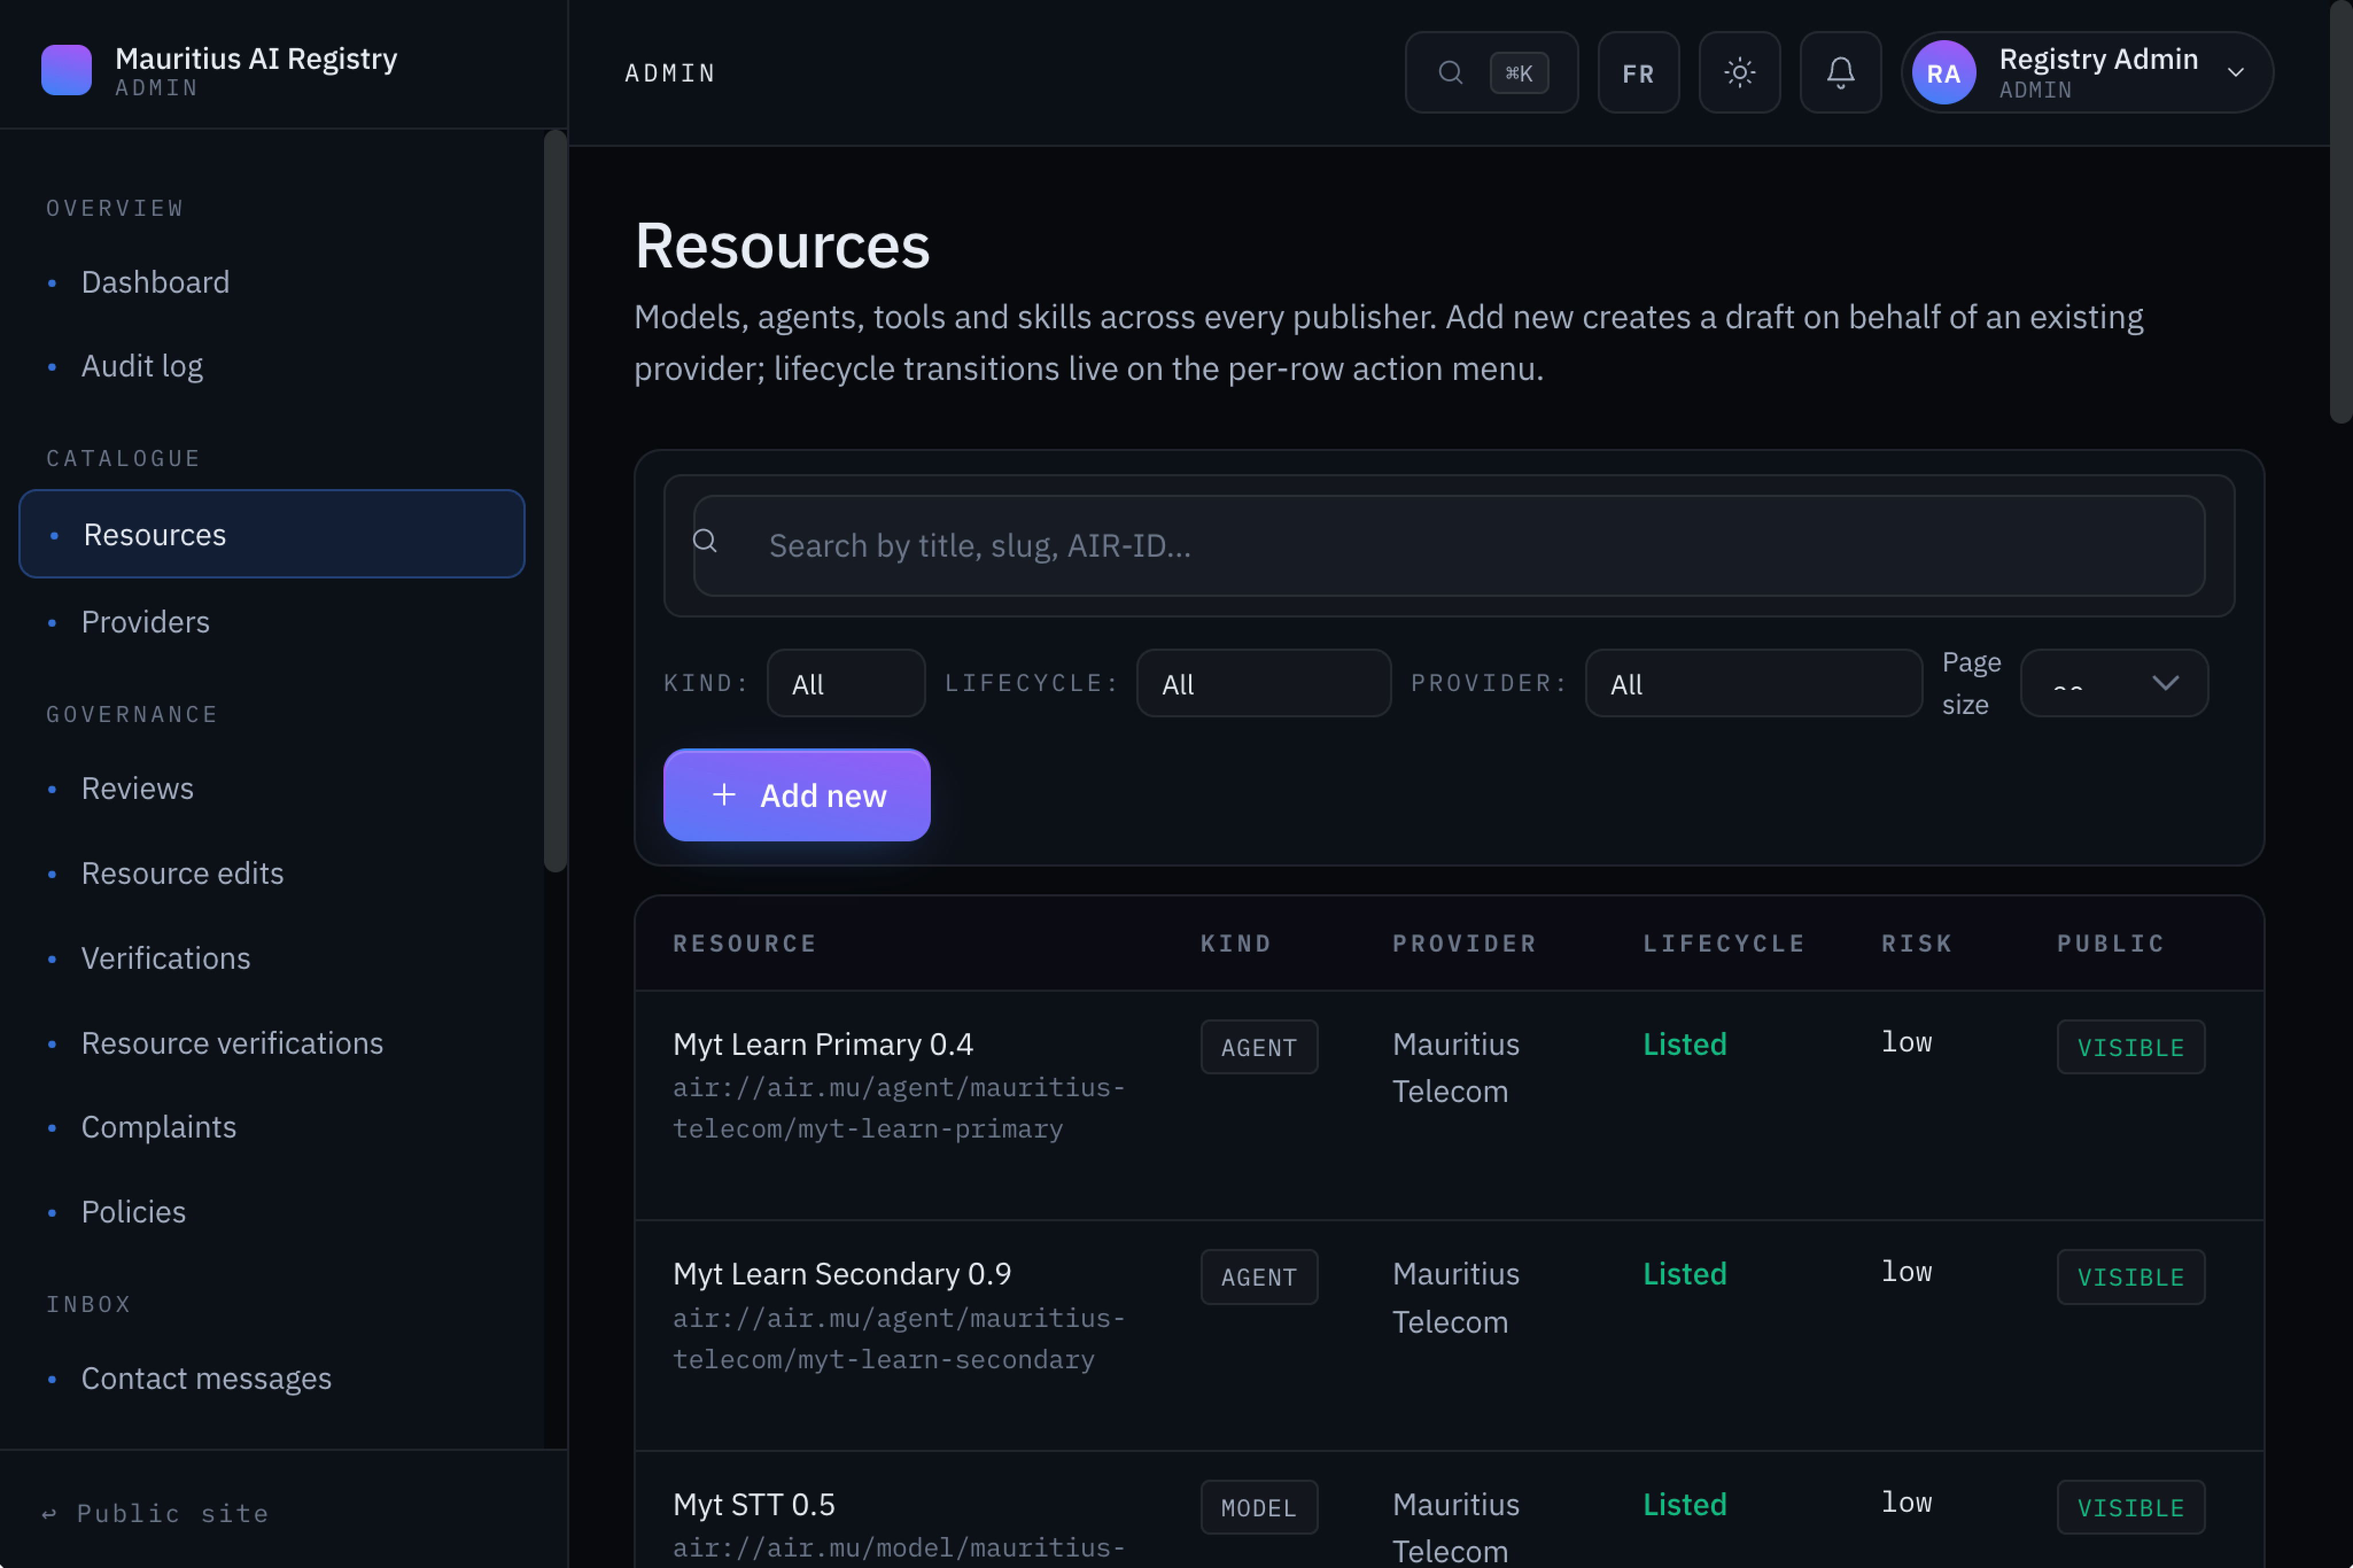2353x1568 pixels.
Task: Click the MODEL badge for Myt STT 0.5
Action: (x=1259, y=1507)
